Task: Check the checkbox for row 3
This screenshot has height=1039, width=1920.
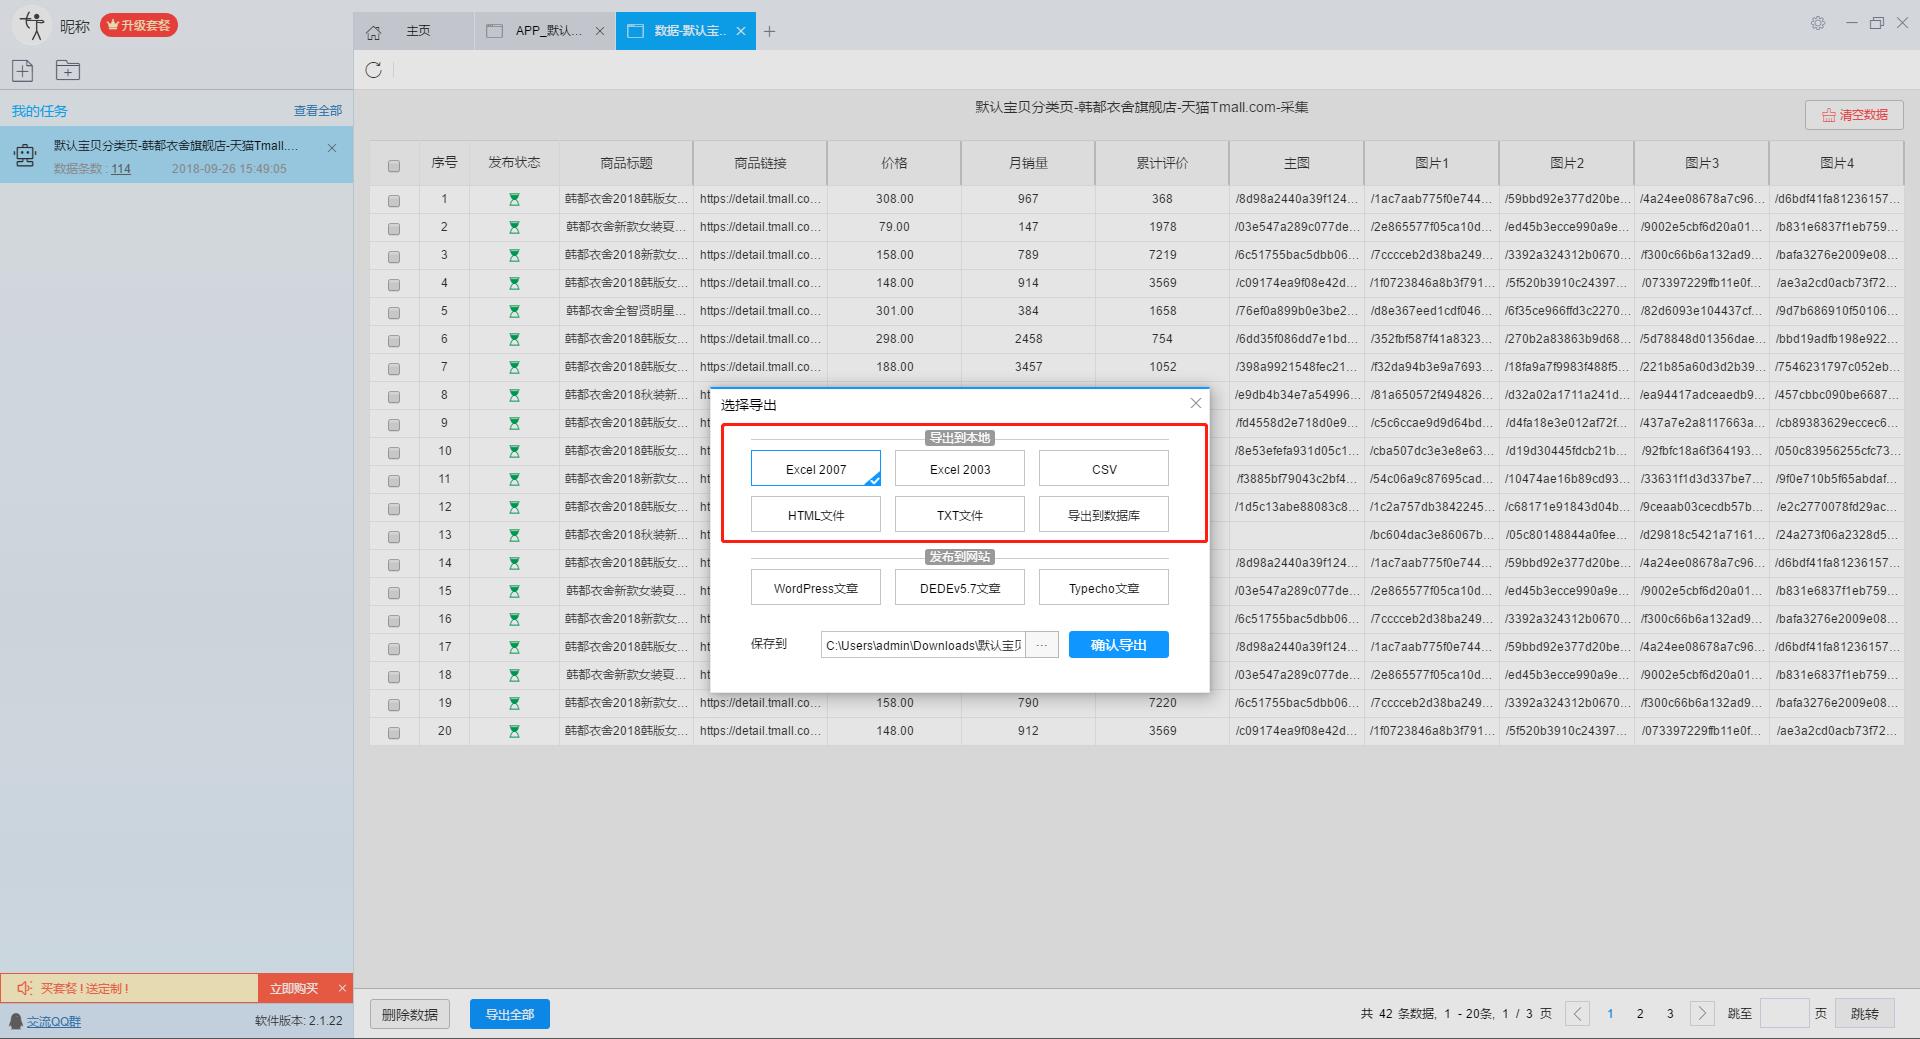Action: [x=394, y=257]
